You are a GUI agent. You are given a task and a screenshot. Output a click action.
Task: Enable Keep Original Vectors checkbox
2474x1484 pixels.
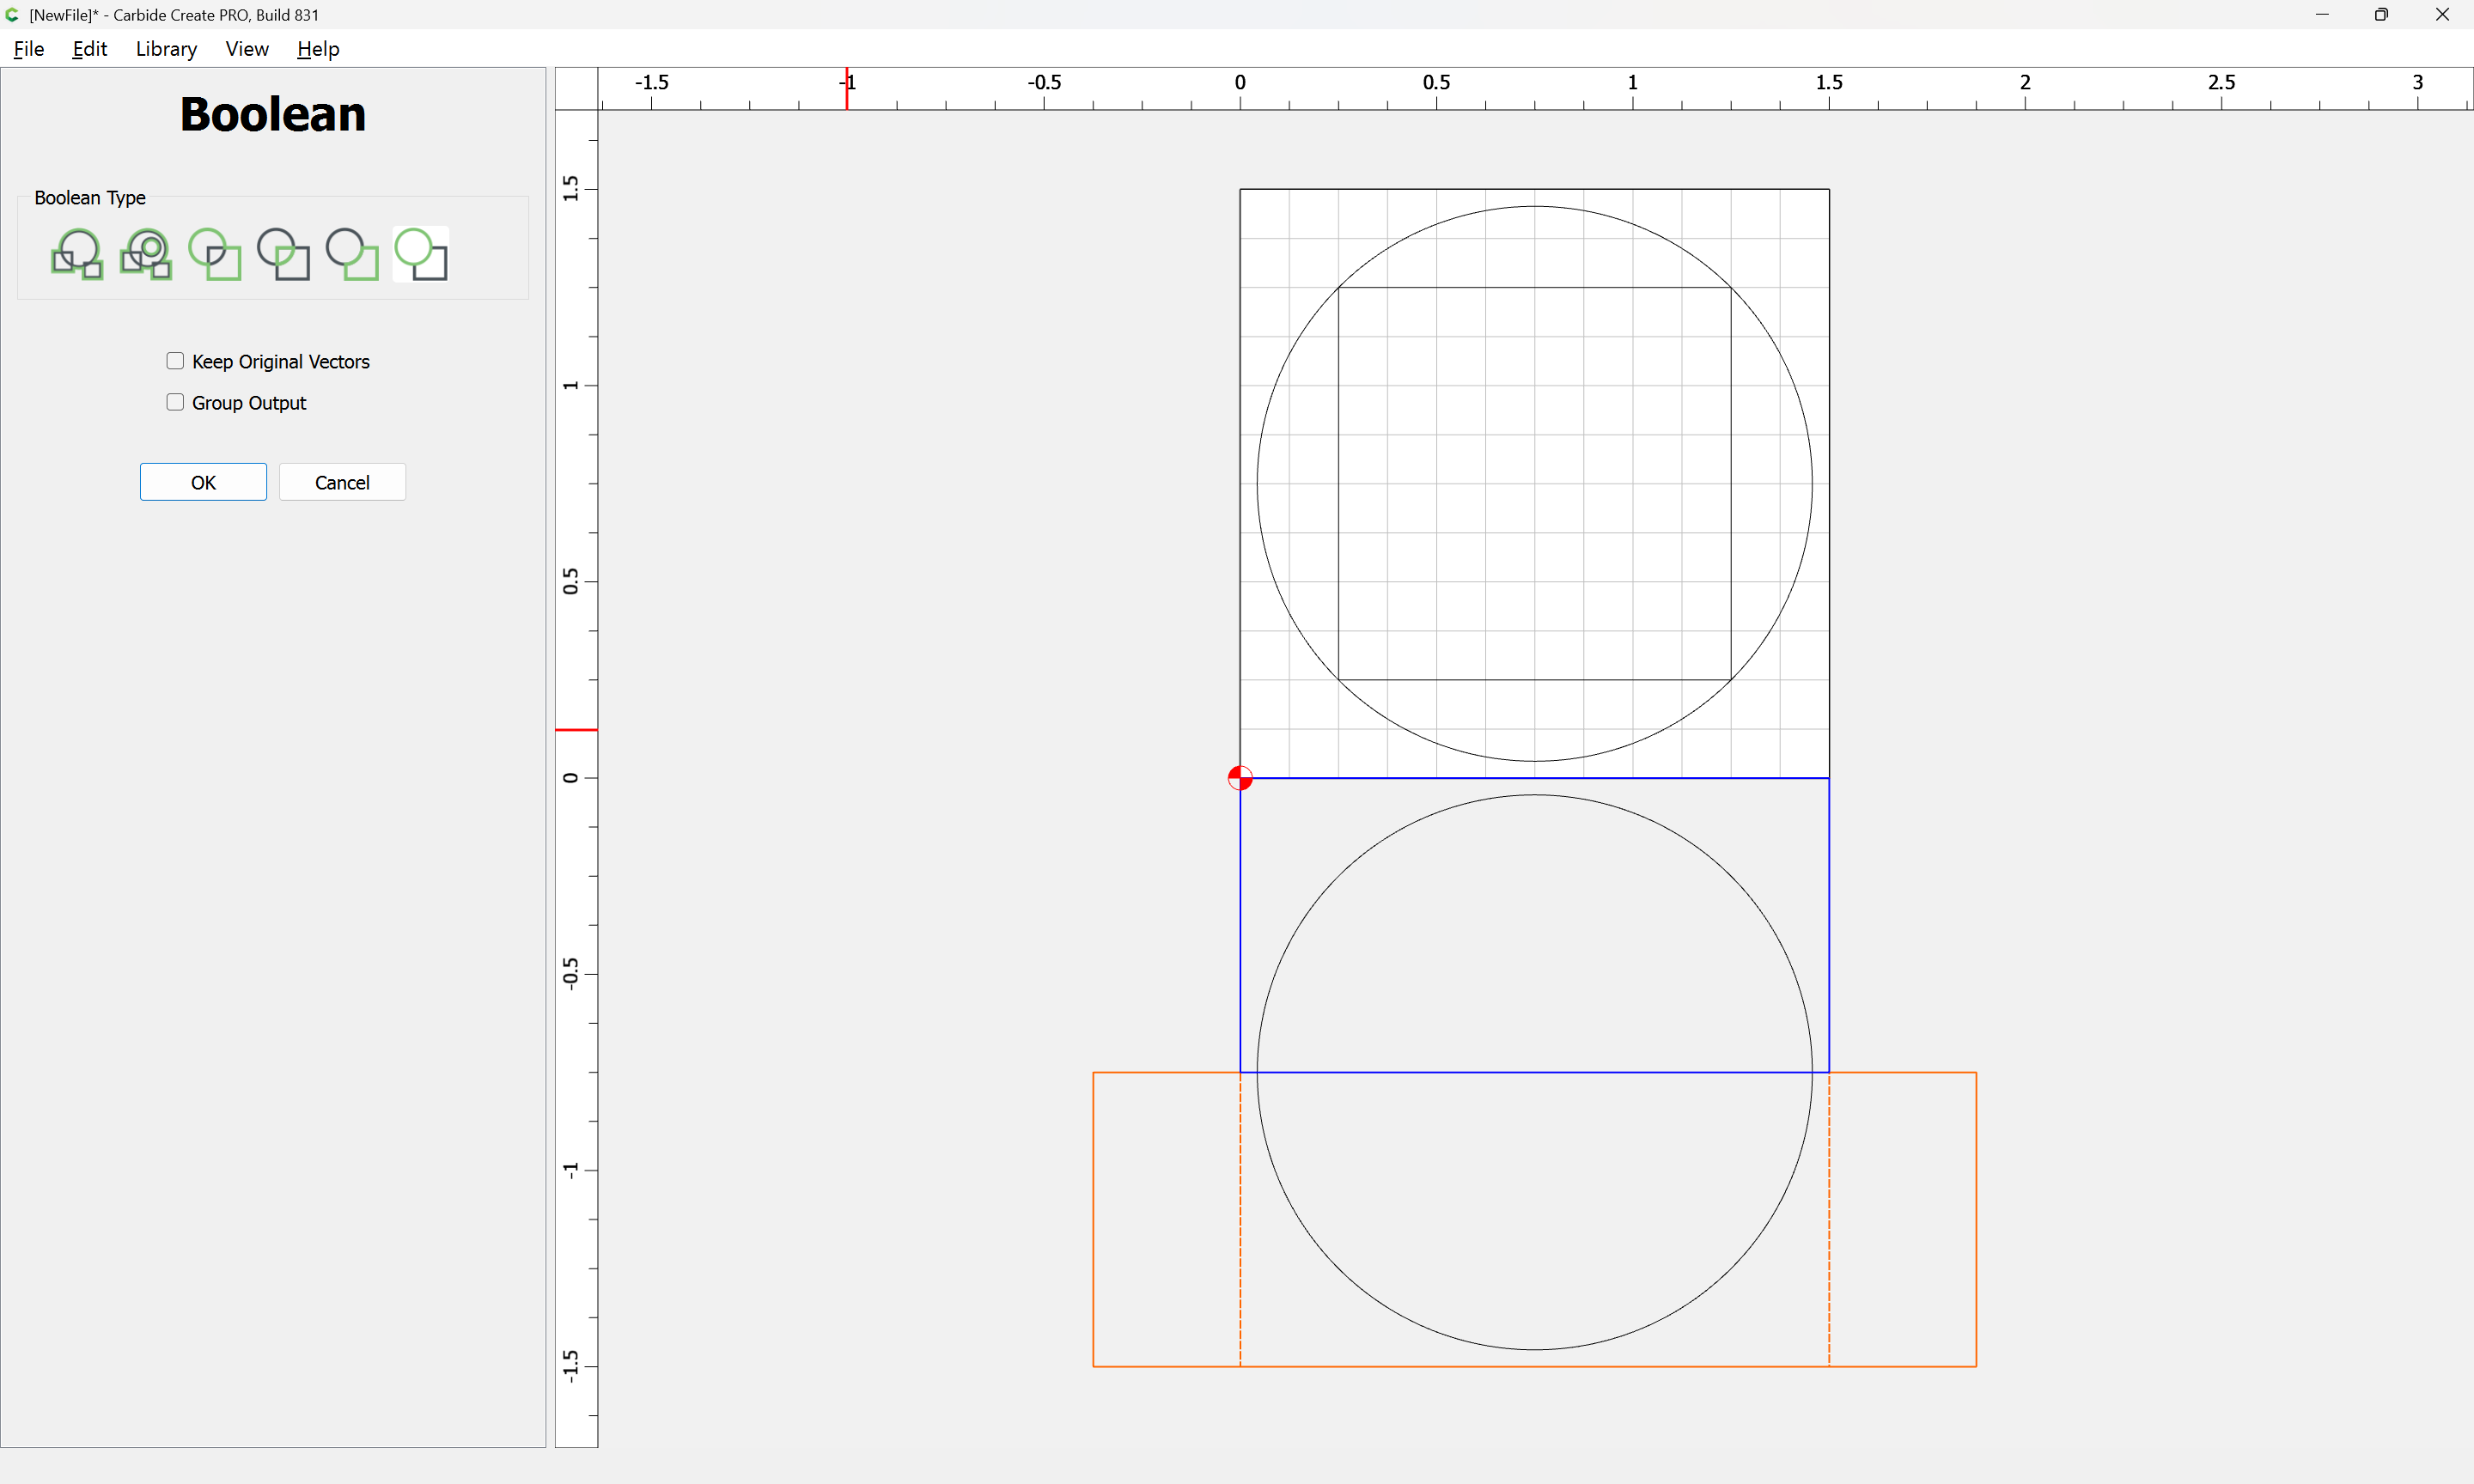[x=175, y=361]
